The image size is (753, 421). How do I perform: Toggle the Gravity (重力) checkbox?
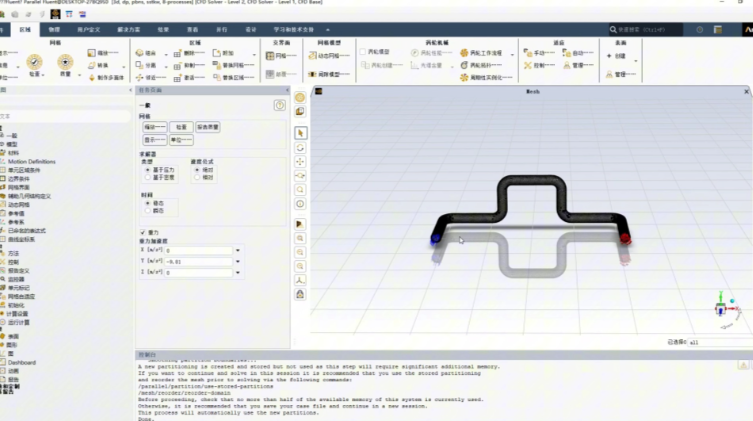[x=143, y=231]
